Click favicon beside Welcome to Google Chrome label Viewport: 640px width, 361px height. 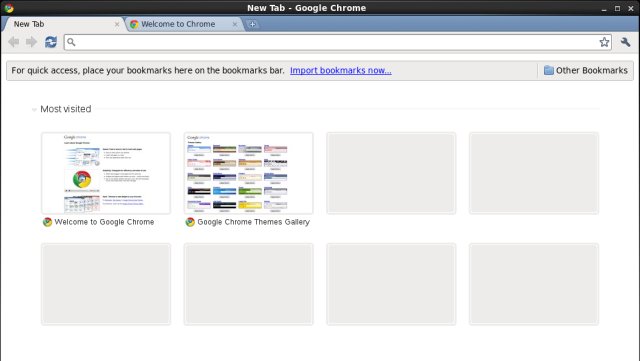[47, 222]
